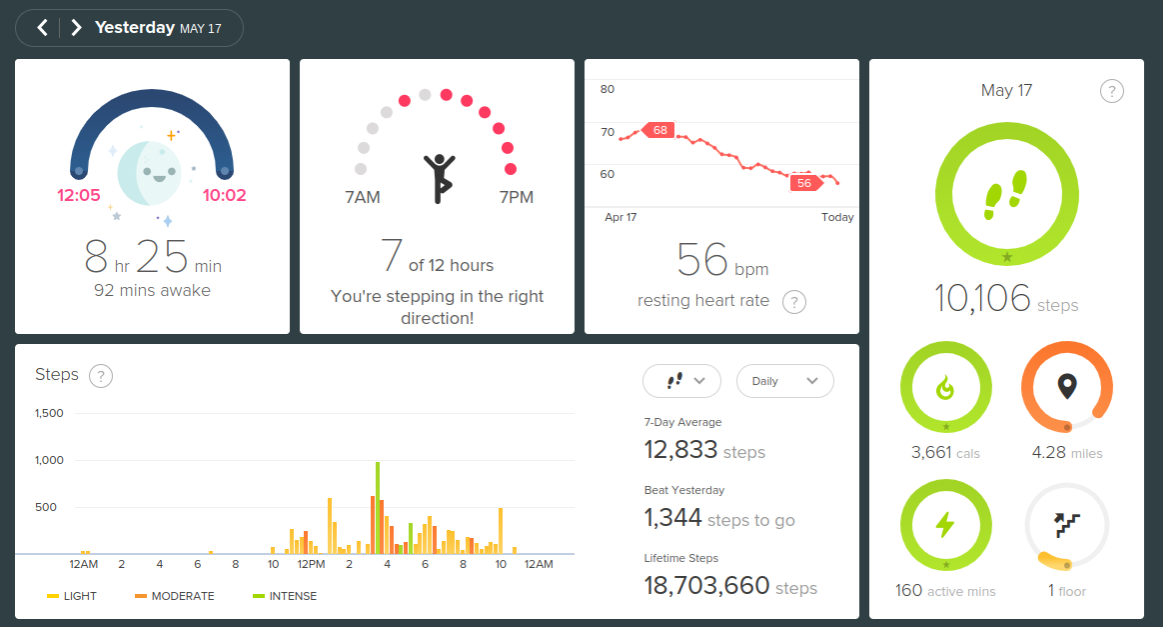Click the 7AM hourly activity label
Image resolution: width=1163 pixels, height=627 pixels.
click(362, 197)
